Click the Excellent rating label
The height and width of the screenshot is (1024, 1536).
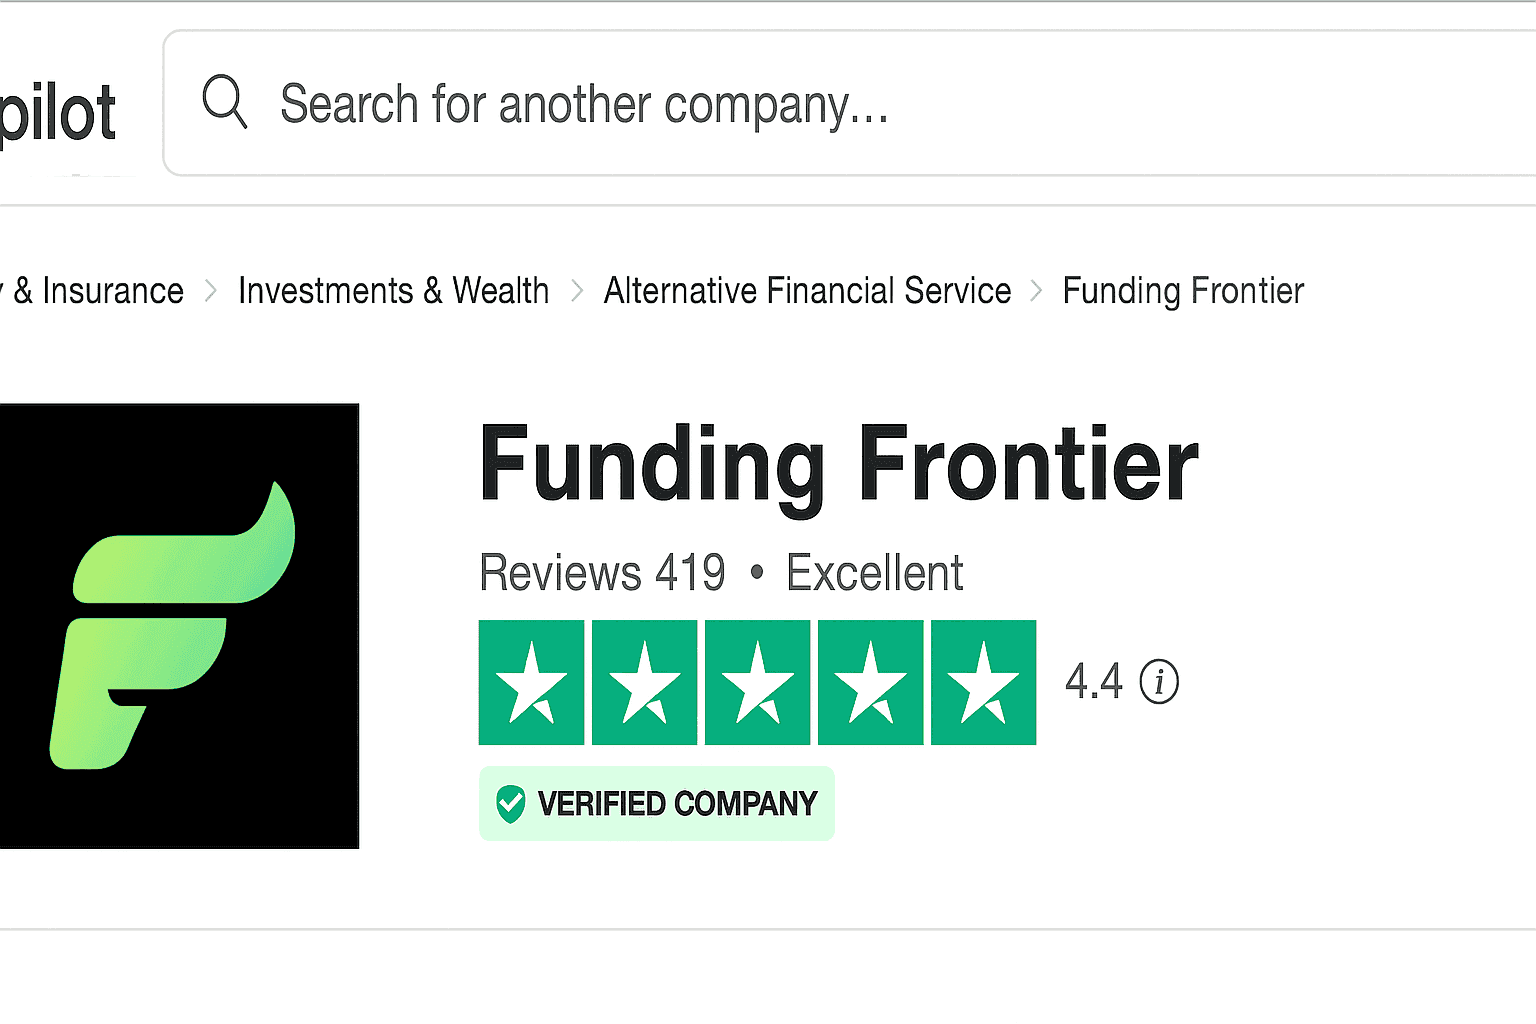click(875, 573)
